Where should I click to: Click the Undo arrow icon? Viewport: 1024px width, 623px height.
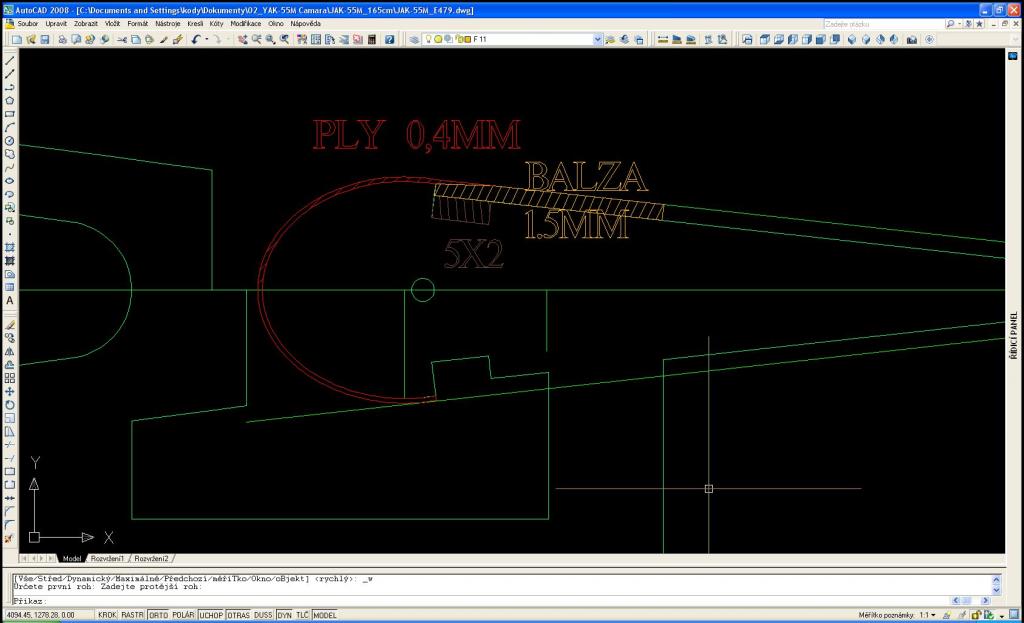point(196,39)
